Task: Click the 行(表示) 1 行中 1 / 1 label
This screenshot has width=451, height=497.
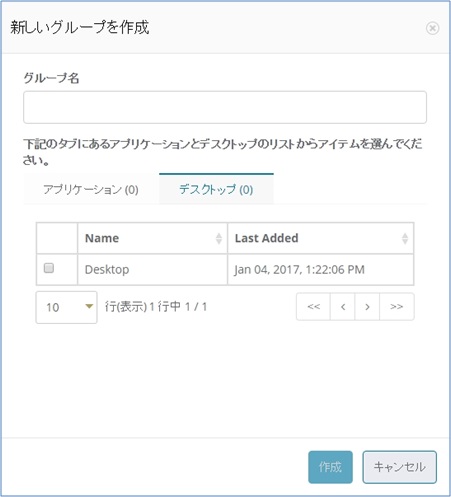Action: [x=156, y=307]
